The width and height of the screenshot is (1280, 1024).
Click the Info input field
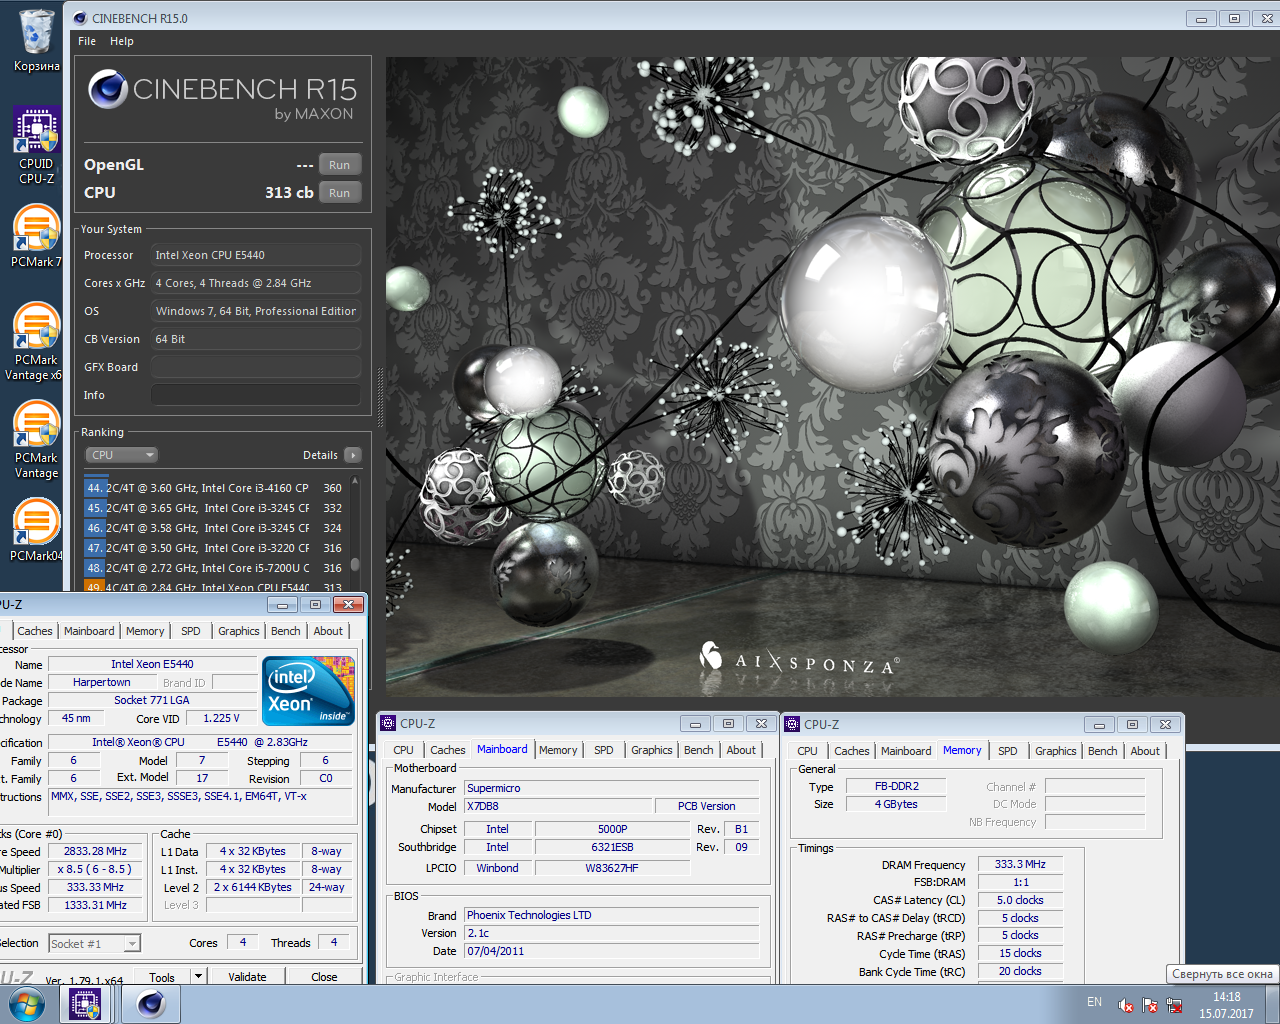256,395
